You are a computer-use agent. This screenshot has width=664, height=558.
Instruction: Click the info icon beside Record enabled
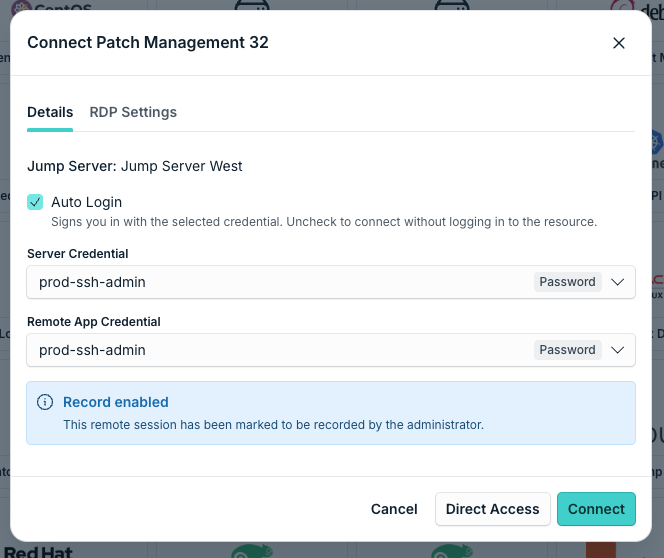pos(45,402)
